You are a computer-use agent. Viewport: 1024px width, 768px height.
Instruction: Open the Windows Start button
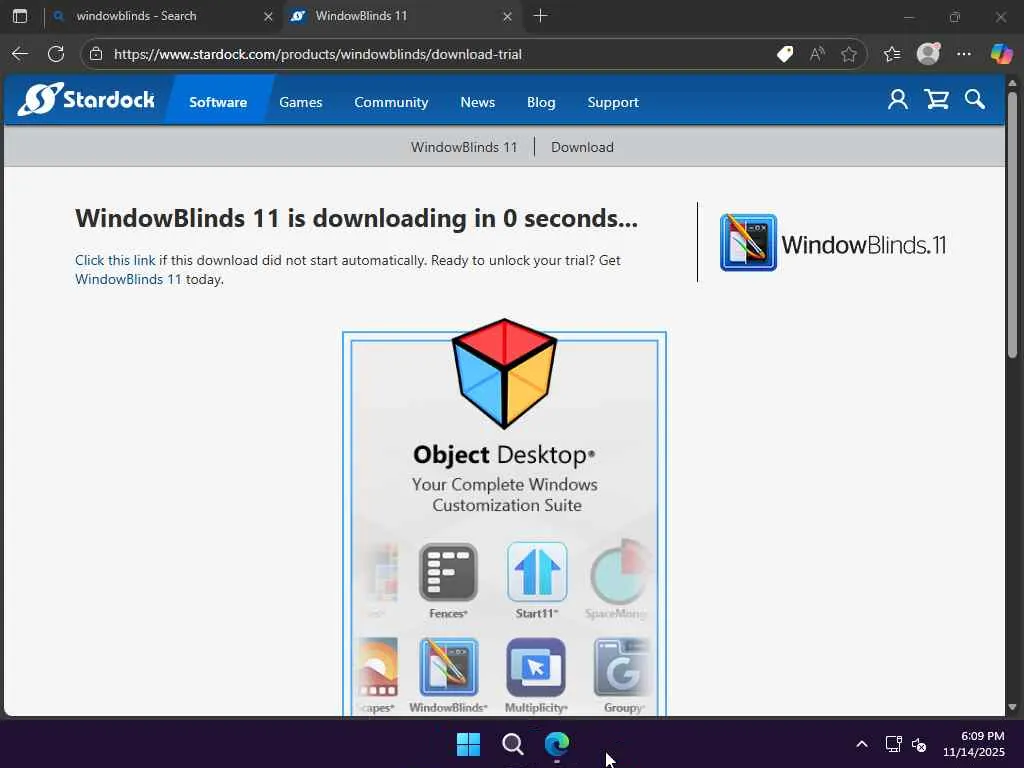[468, 744]
